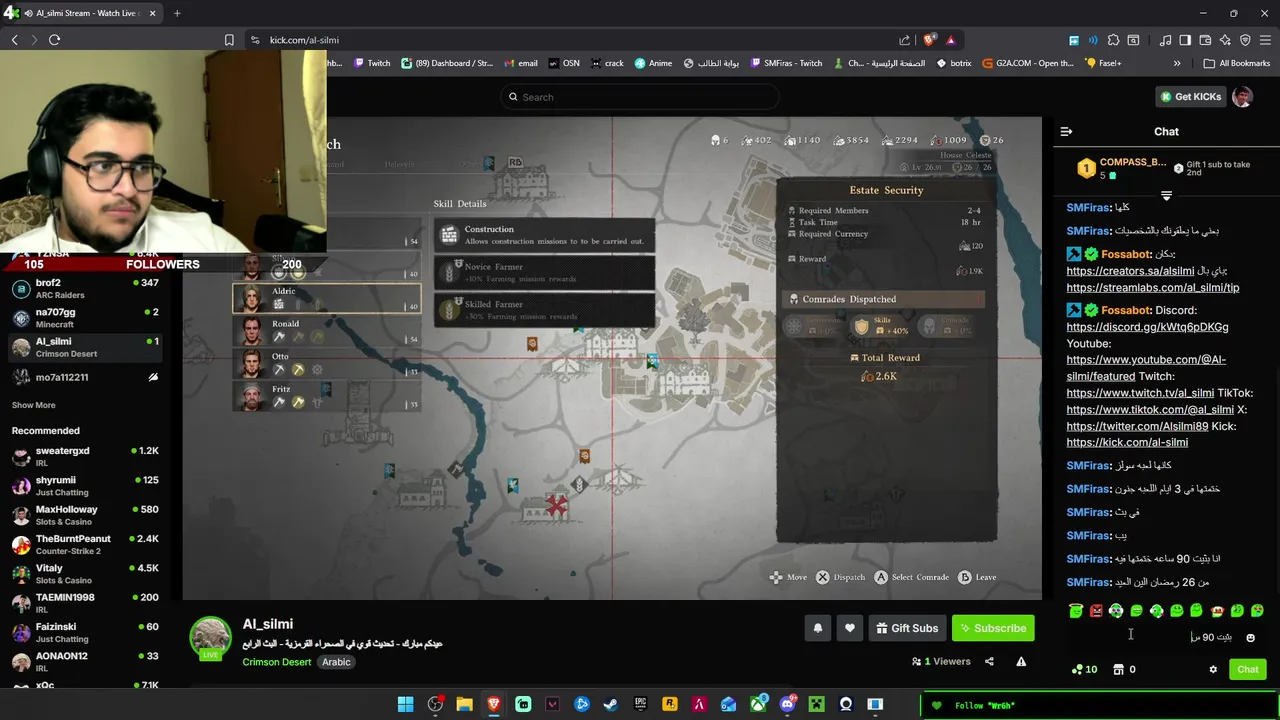Insert the red angry face emote

tap(1096, 610)
